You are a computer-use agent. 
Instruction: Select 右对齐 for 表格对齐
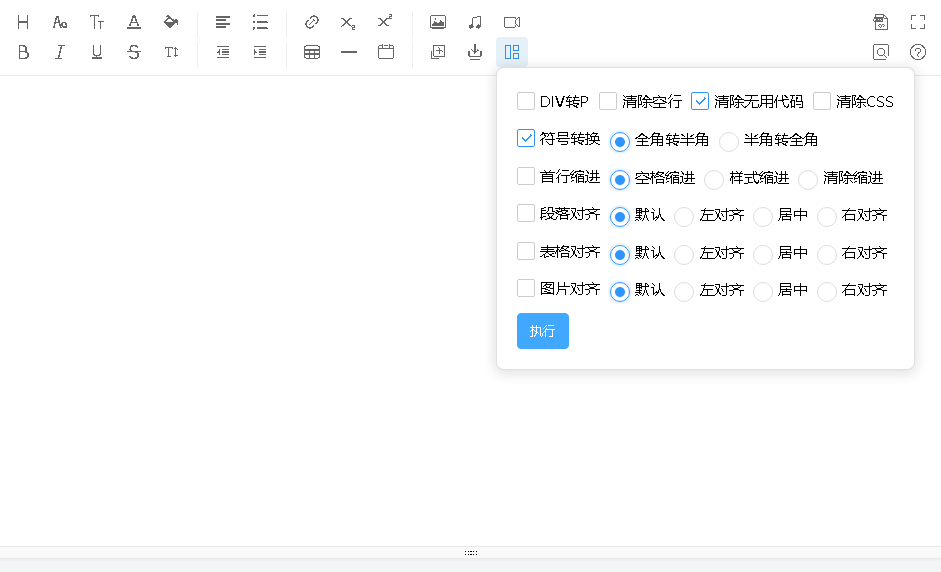pos(826,254)
